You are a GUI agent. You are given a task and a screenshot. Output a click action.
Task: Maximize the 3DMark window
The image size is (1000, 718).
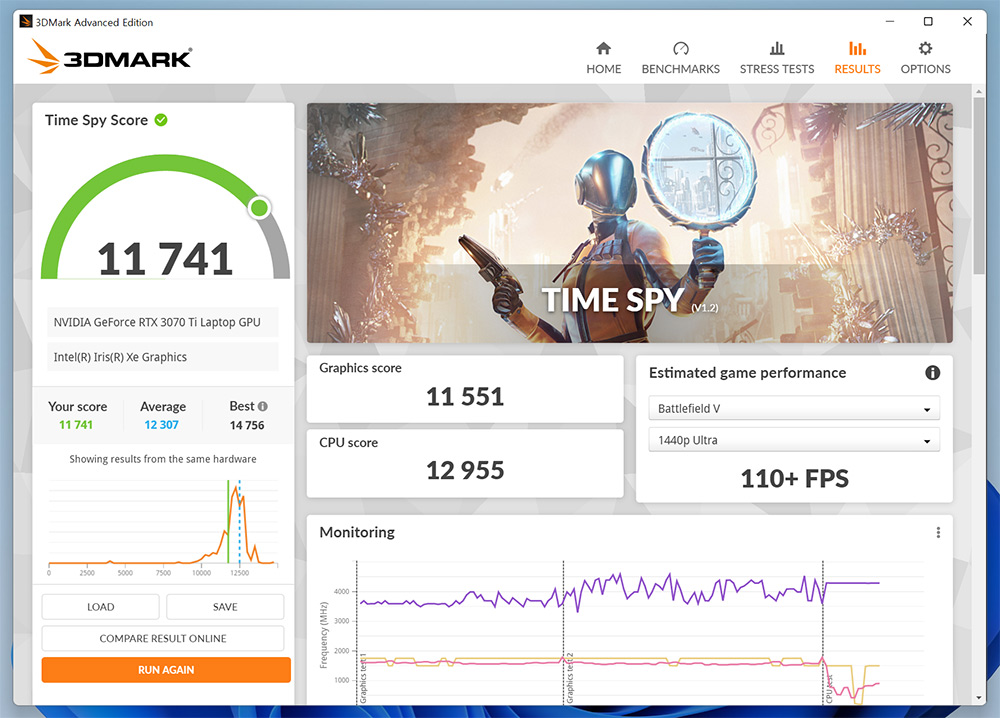click(x=928, y=22)
